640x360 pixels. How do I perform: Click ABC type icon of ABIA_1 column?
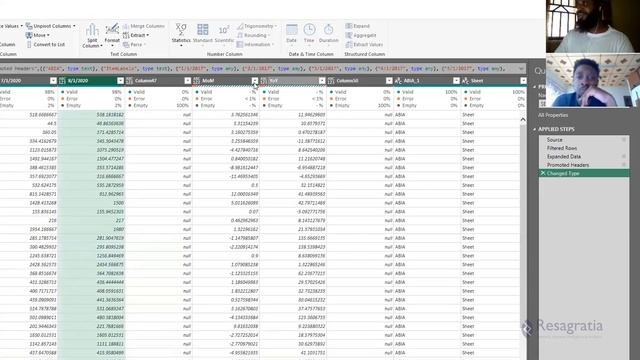pyautogui.click(x=398, y=81)
